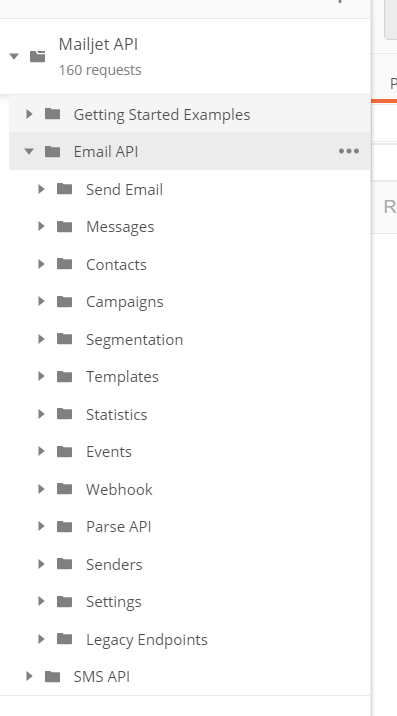Click the Mailjet API collection folder icon
This screenshot has width=397, height=716.
click(x=37, y=56)
